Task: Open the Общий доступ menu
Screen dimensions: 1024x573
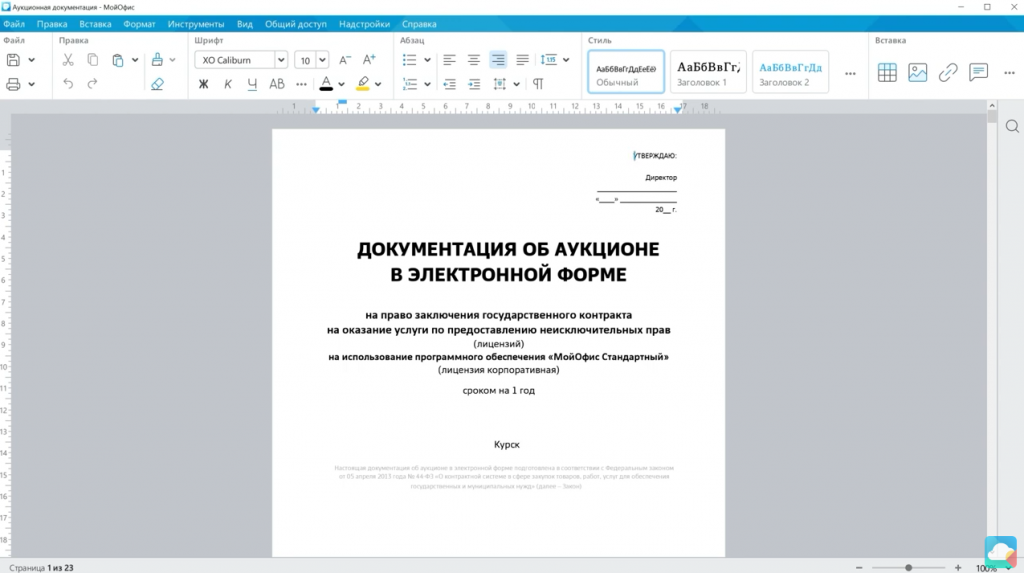Action: pos(296,24)
